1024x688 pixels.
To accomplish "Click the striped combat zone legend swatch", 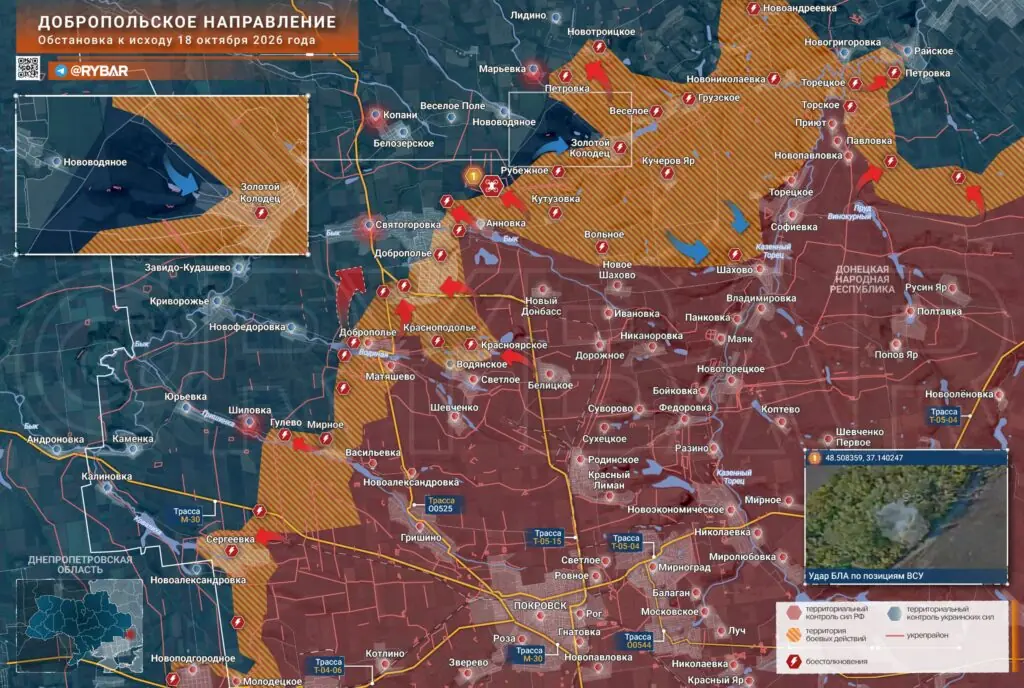I will [x=794, y=634].
